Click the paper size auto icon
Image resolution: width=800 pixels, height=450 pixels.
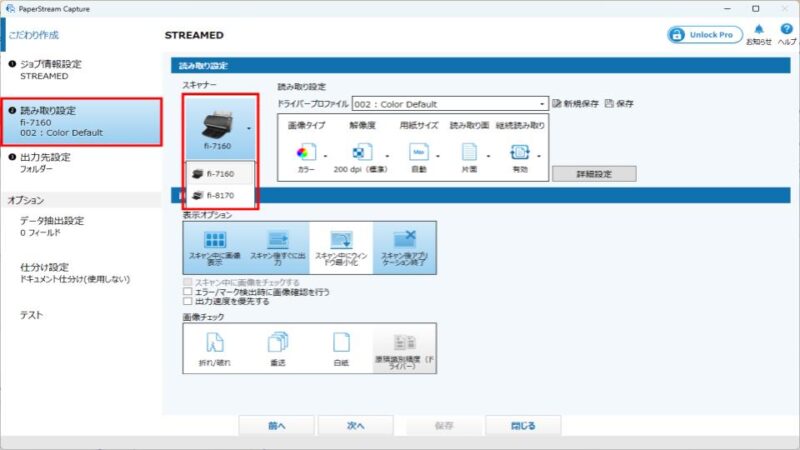coord(418,152)
